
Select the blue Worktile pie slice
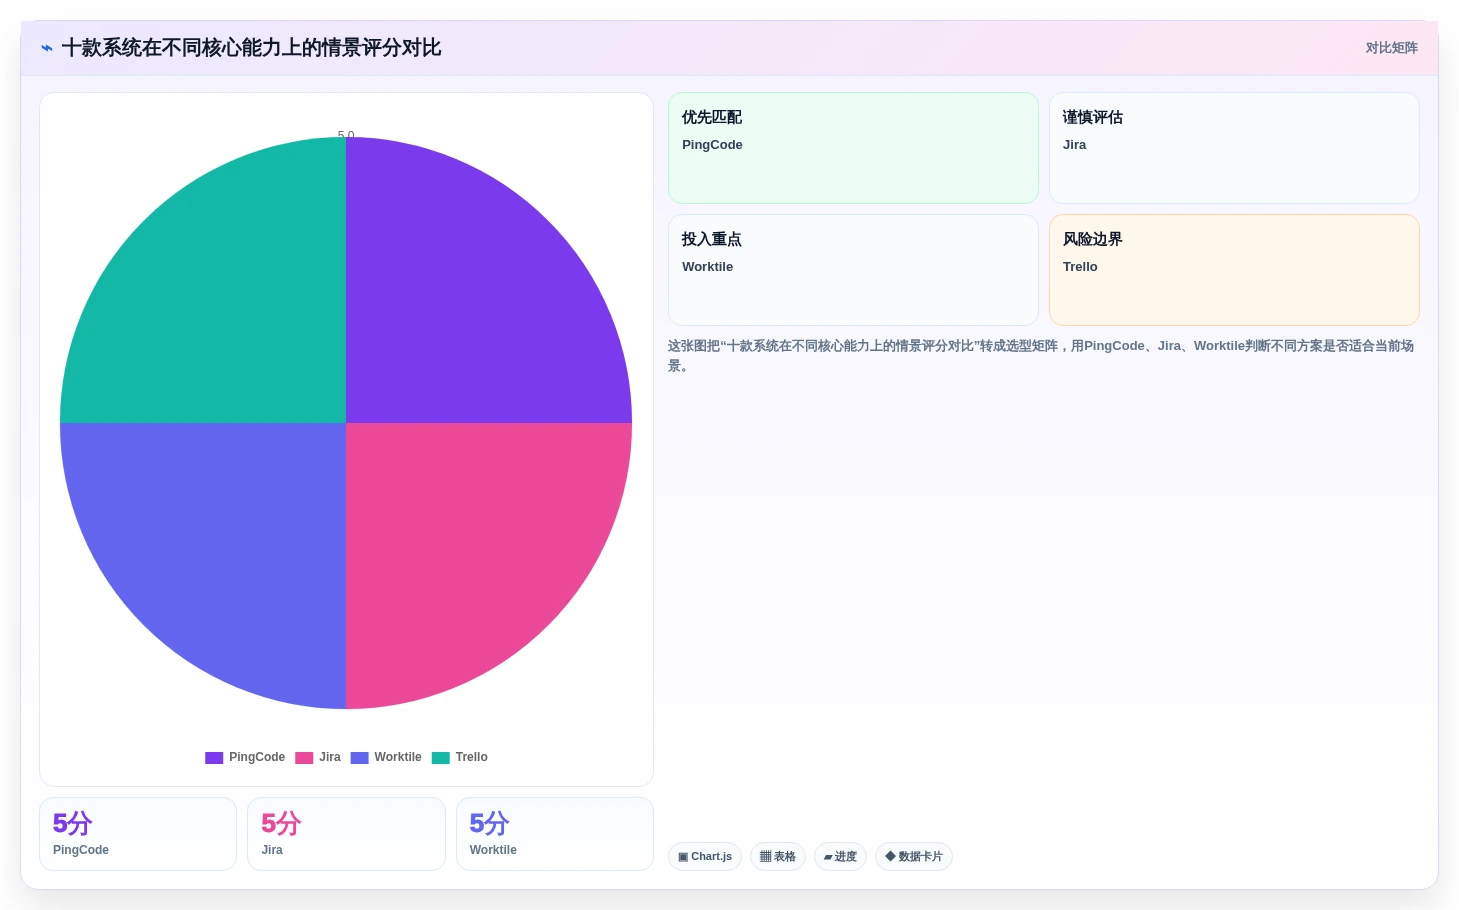[225, 545]
